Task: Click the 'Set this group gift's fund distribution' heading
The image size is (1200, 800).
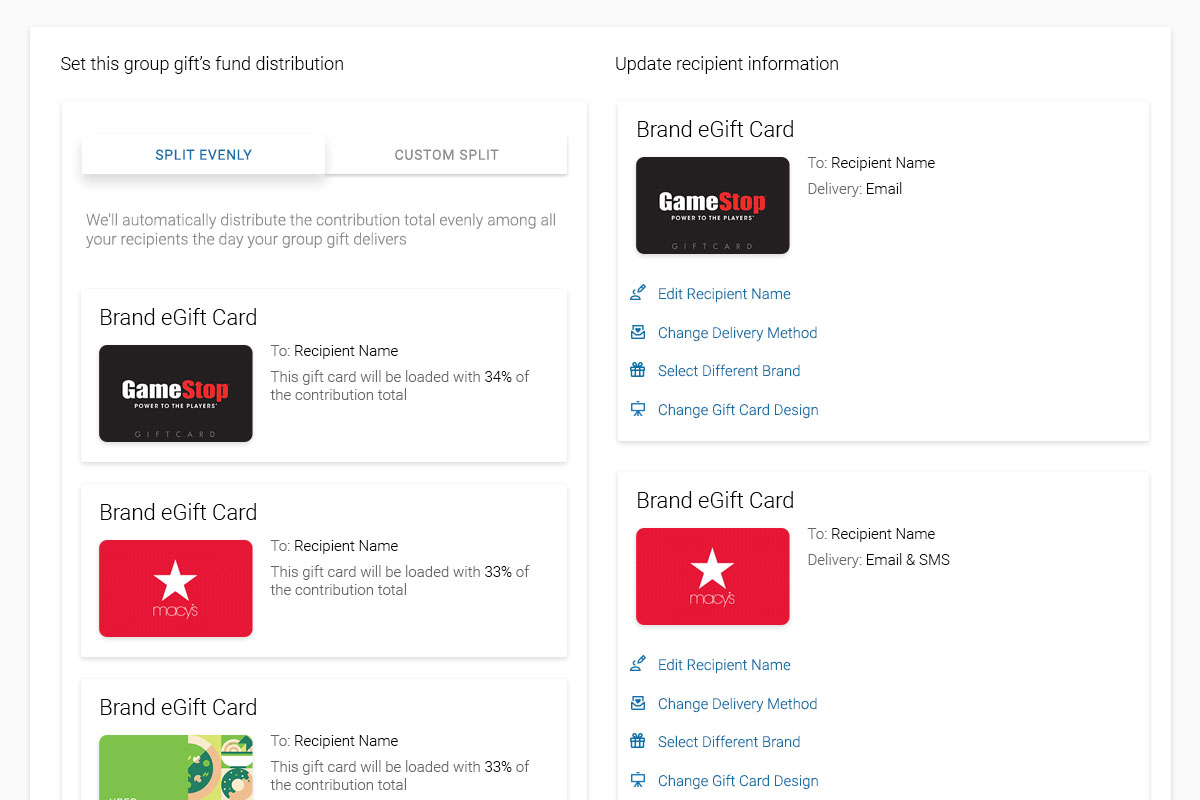Action: [x=202, y=64]
